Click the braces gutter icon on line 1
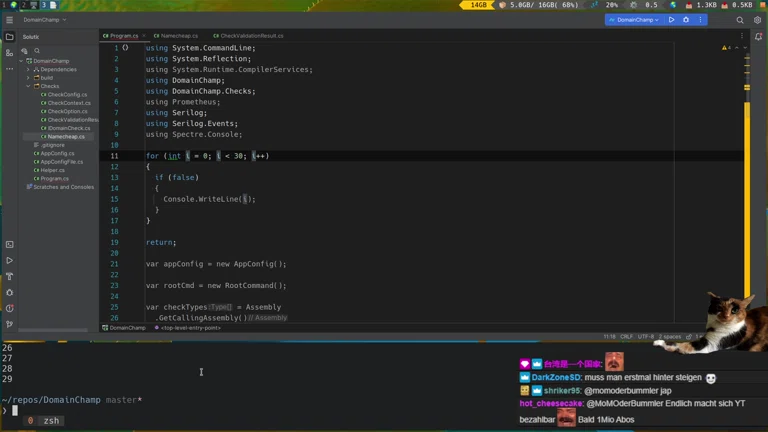The image size is (768, 432). (x=125, y=48)
